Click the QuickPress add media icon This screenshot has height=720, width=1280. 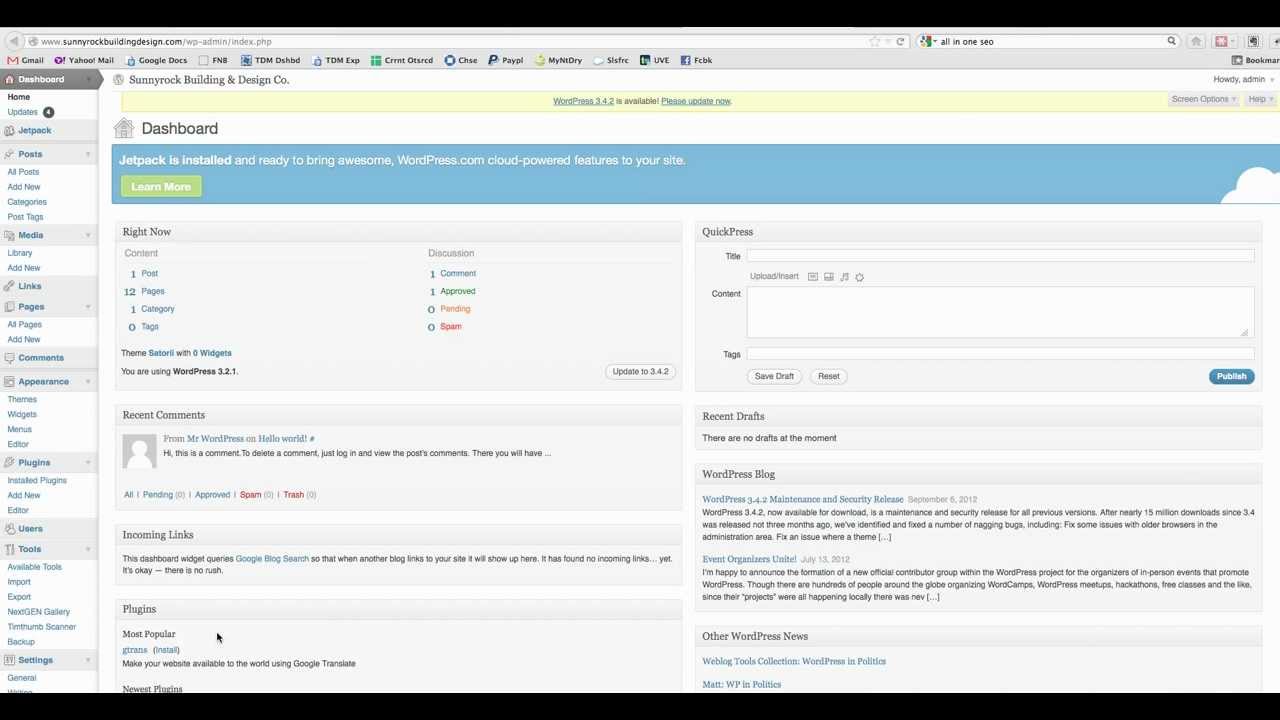[x=859, y=277]
